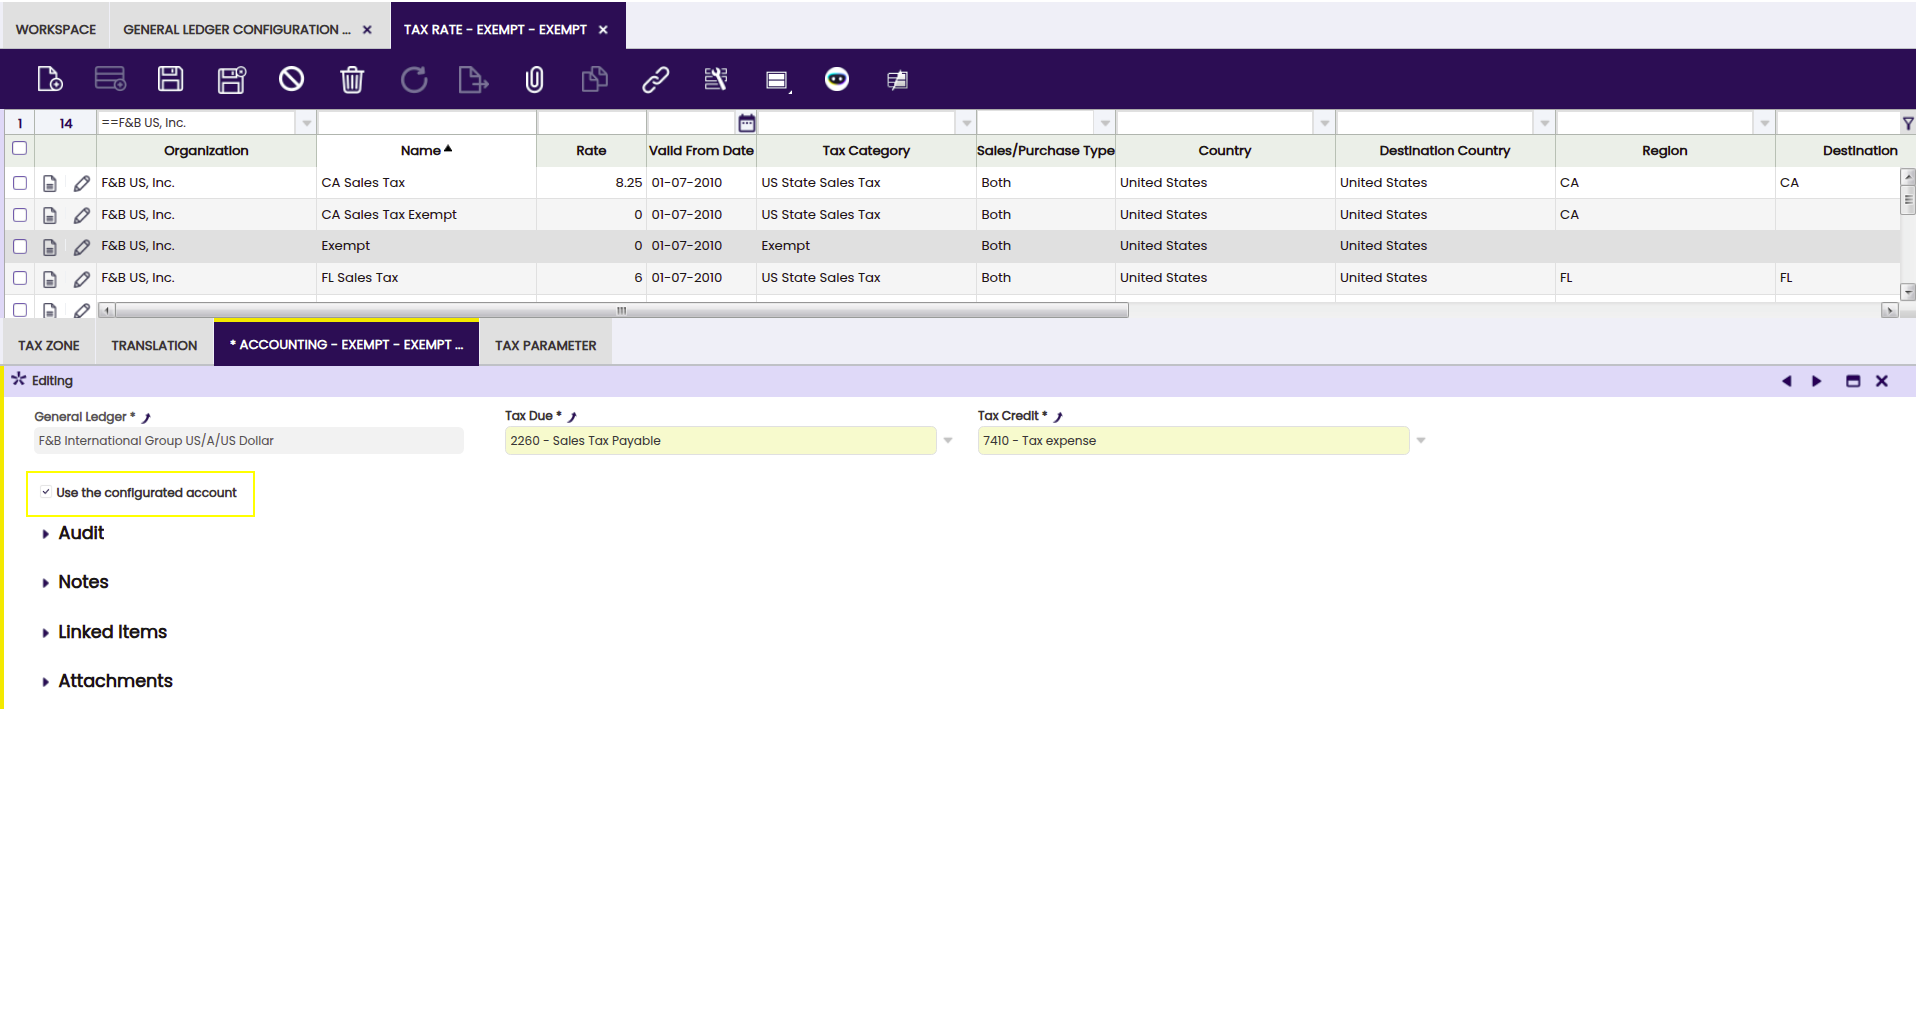Screen dimensions: 1919x1027
Task: Click the Tax Credit input field
Action: point(1192,441)
